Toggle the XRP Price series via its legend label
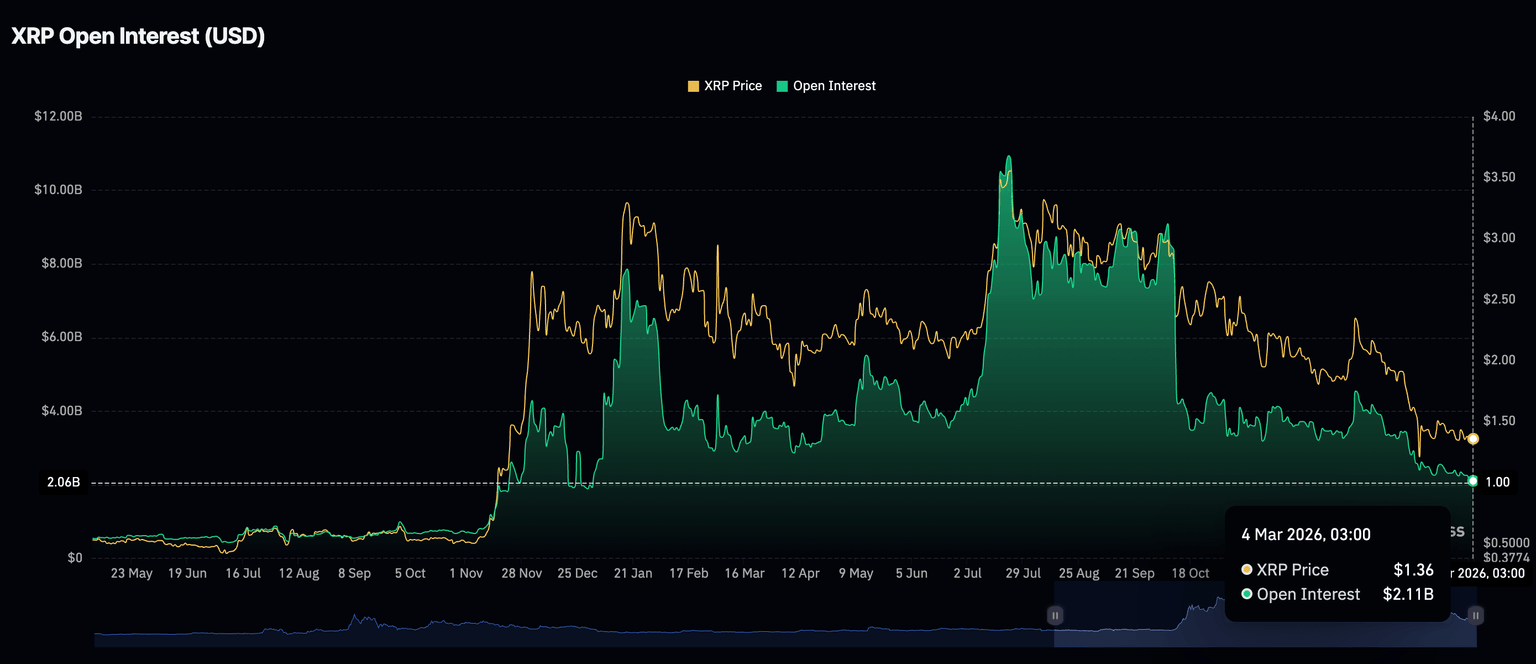The width and height of the screenshot is (1536, 664). (x=732, y=86)
